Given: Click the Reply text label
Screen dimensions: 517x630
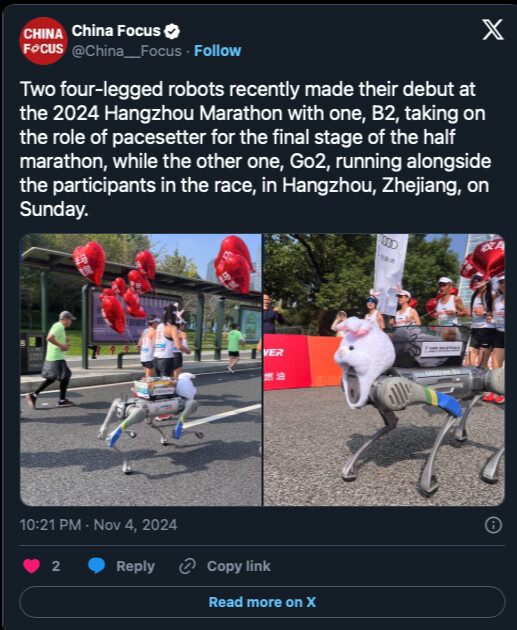Looking at the screenshot, I should (135, 566).
